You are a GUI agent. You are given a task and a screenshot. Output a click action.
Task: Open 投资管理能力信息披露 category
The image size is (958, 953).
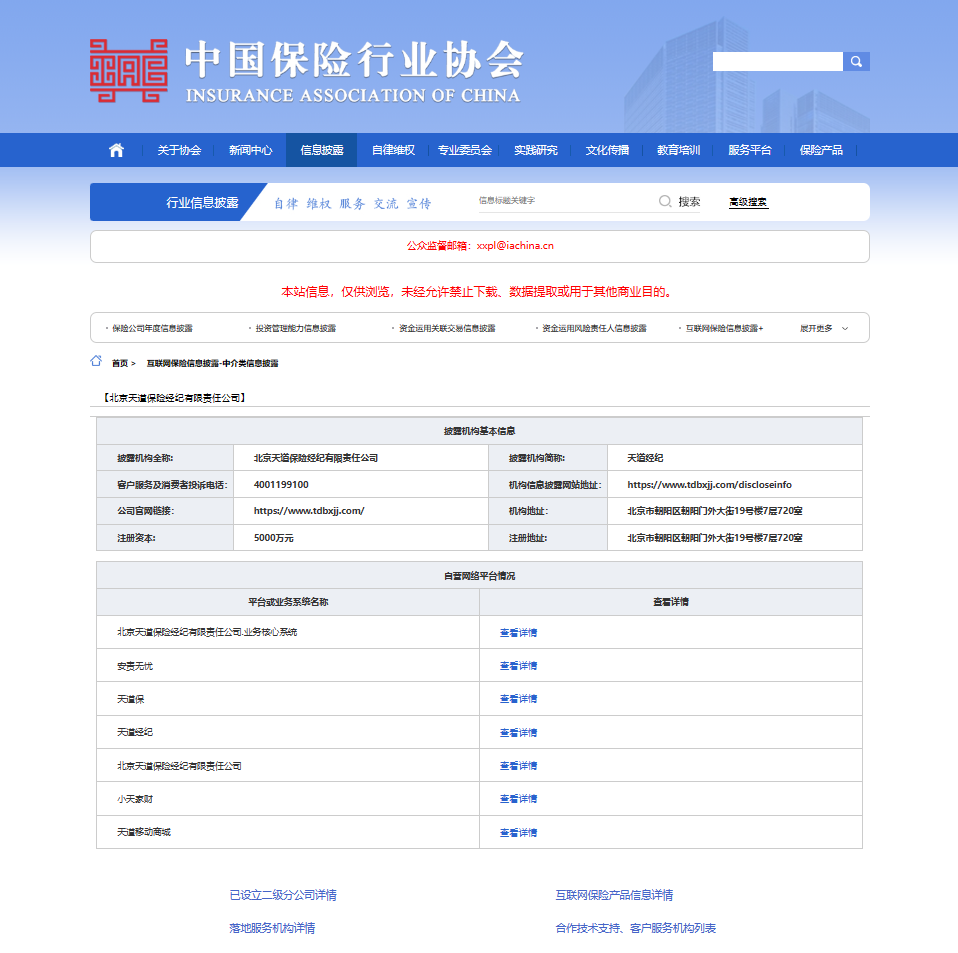pyautogui.click(x=296, y=329)
